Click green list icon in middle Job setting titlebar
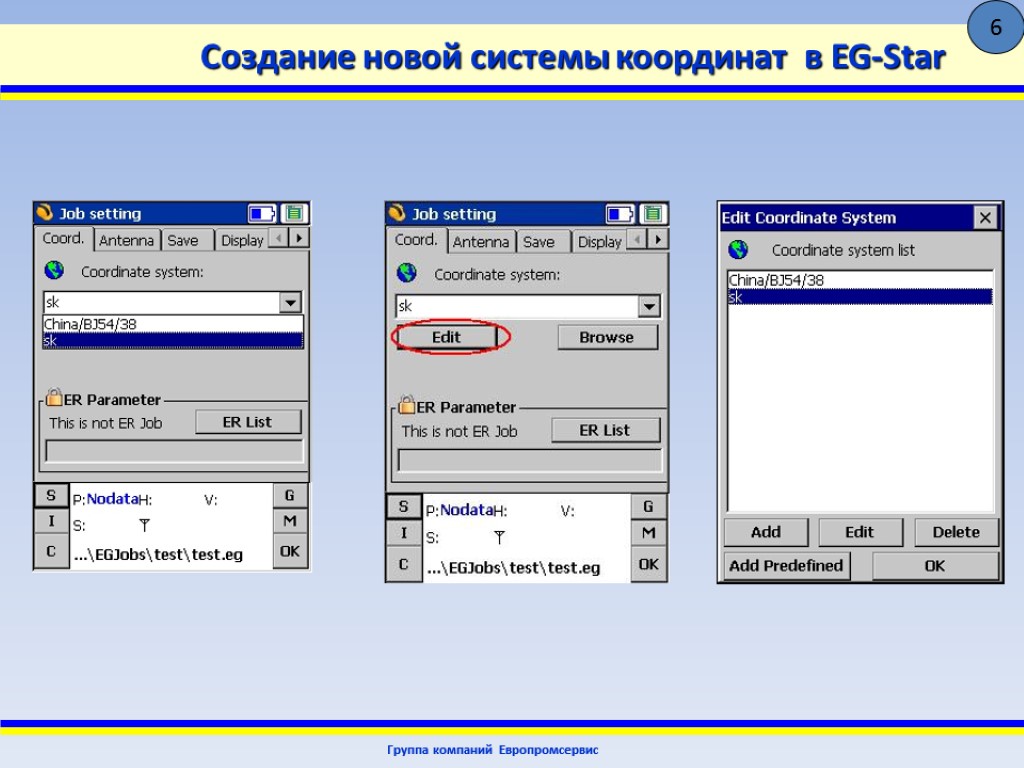The image size is (1024, 768). point(653,214)
